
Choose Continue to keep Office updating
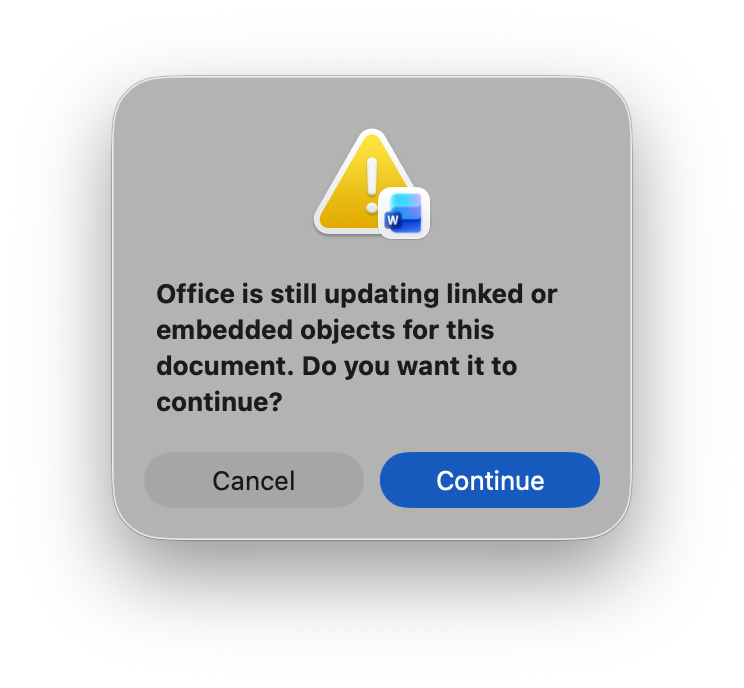click(490, 480)
